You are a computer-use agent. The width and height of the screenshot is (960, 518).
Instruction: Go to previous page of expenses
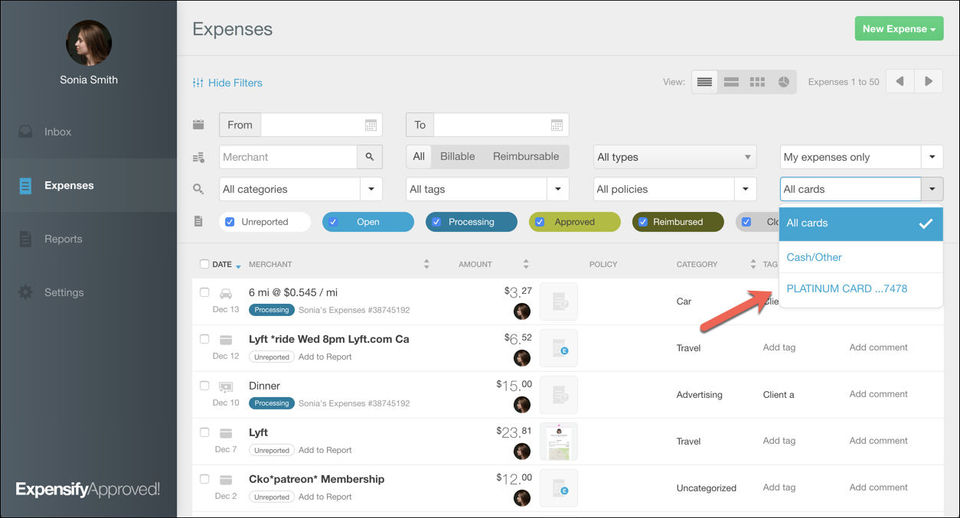899,82
